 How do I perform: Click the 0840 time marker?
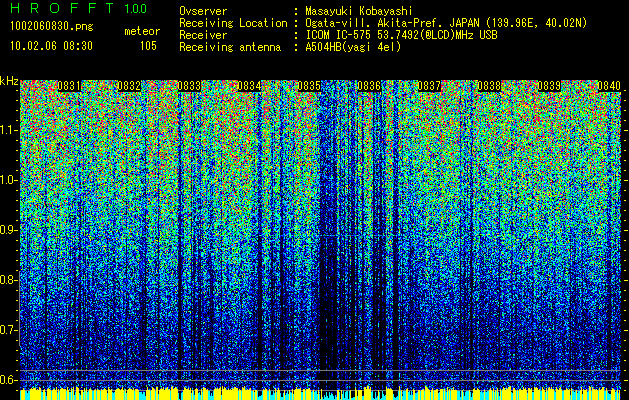pos(609,86)
